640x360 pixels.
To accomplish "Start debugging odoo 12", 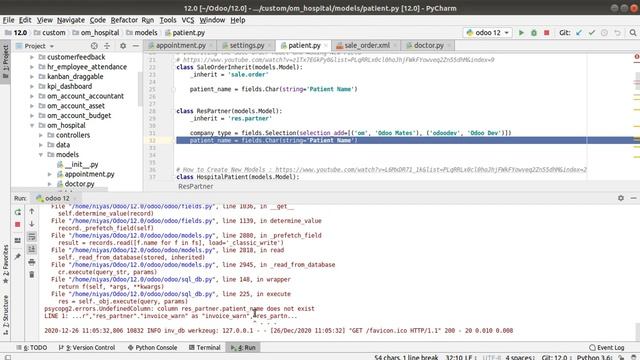I will tap(534, 33).
